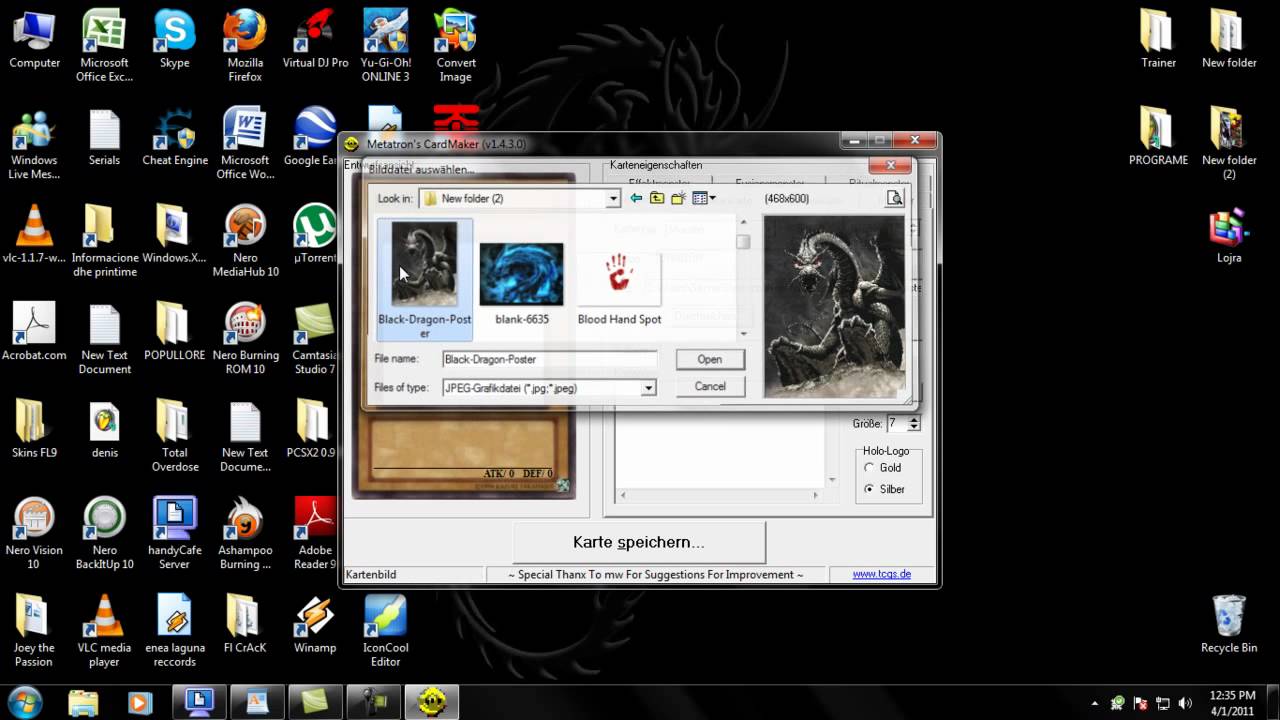1280x720 pixels.
Task: Open Winamp desktop icon
Action: 315,625
